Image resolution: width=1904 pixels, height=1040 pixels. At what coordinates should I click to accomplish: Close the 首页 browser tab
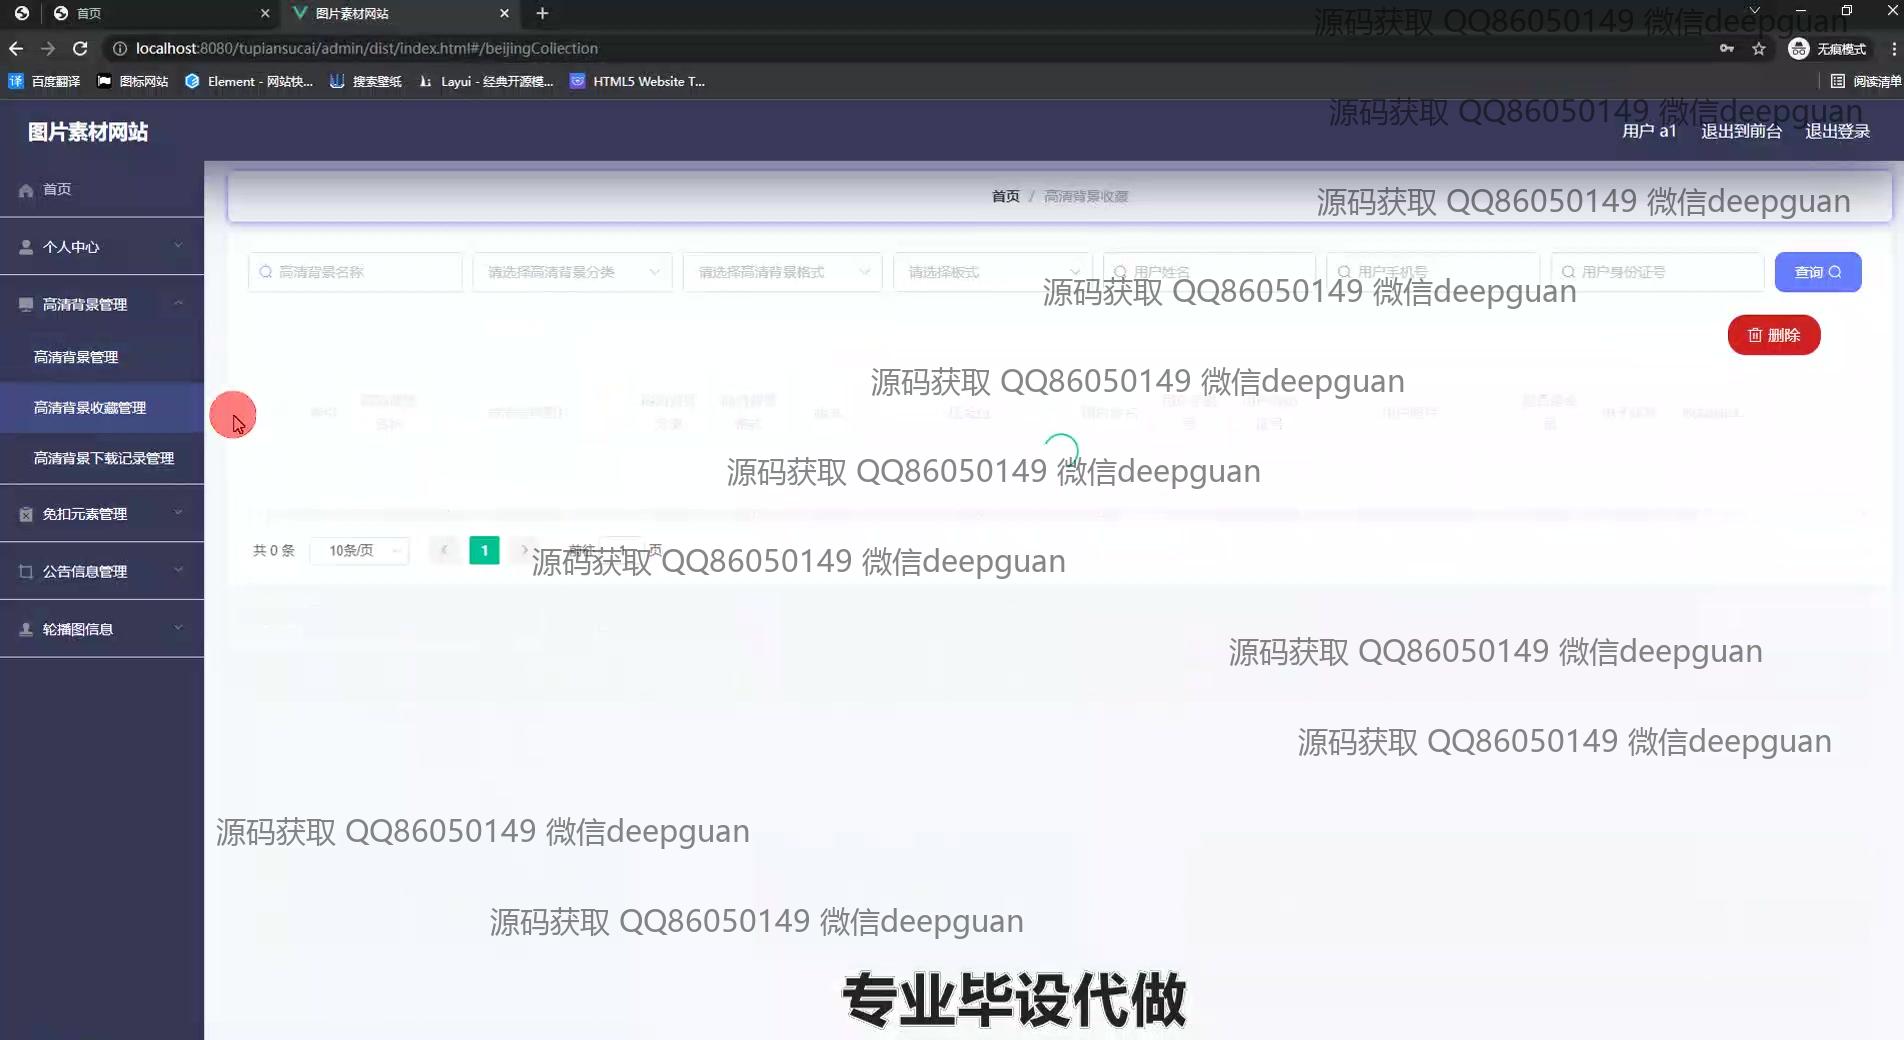[265, 13]
